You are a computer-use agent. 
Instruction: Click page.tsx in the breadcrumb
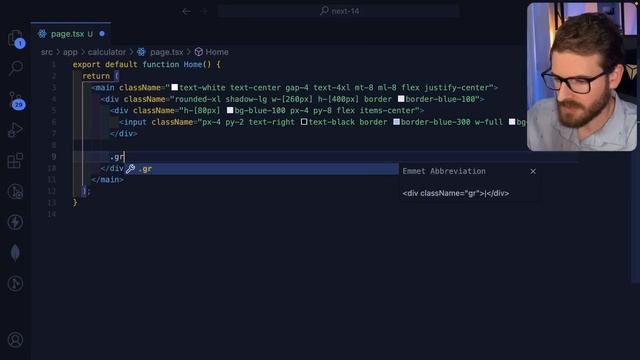[x=167, y=52]
